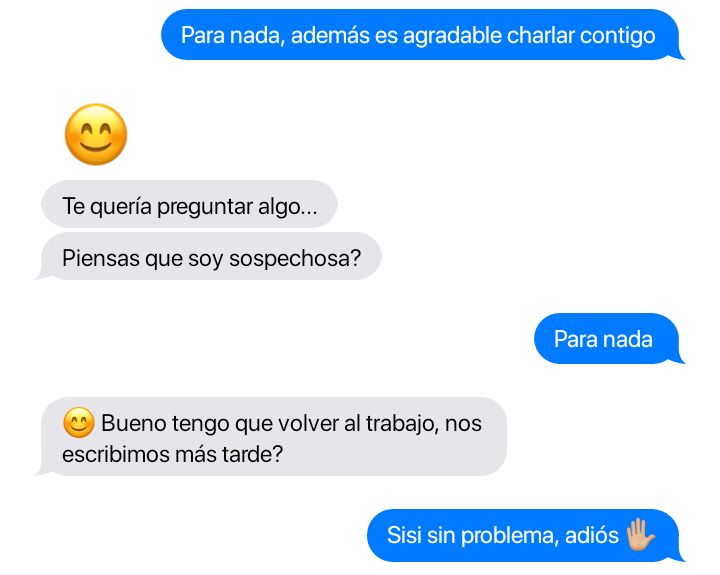Image resolution: width=720 pixels, height=575 pixels.
Task: Click the 'Bueno tengo que volver al trabajo' message
Action: click(x=272, y=437)
